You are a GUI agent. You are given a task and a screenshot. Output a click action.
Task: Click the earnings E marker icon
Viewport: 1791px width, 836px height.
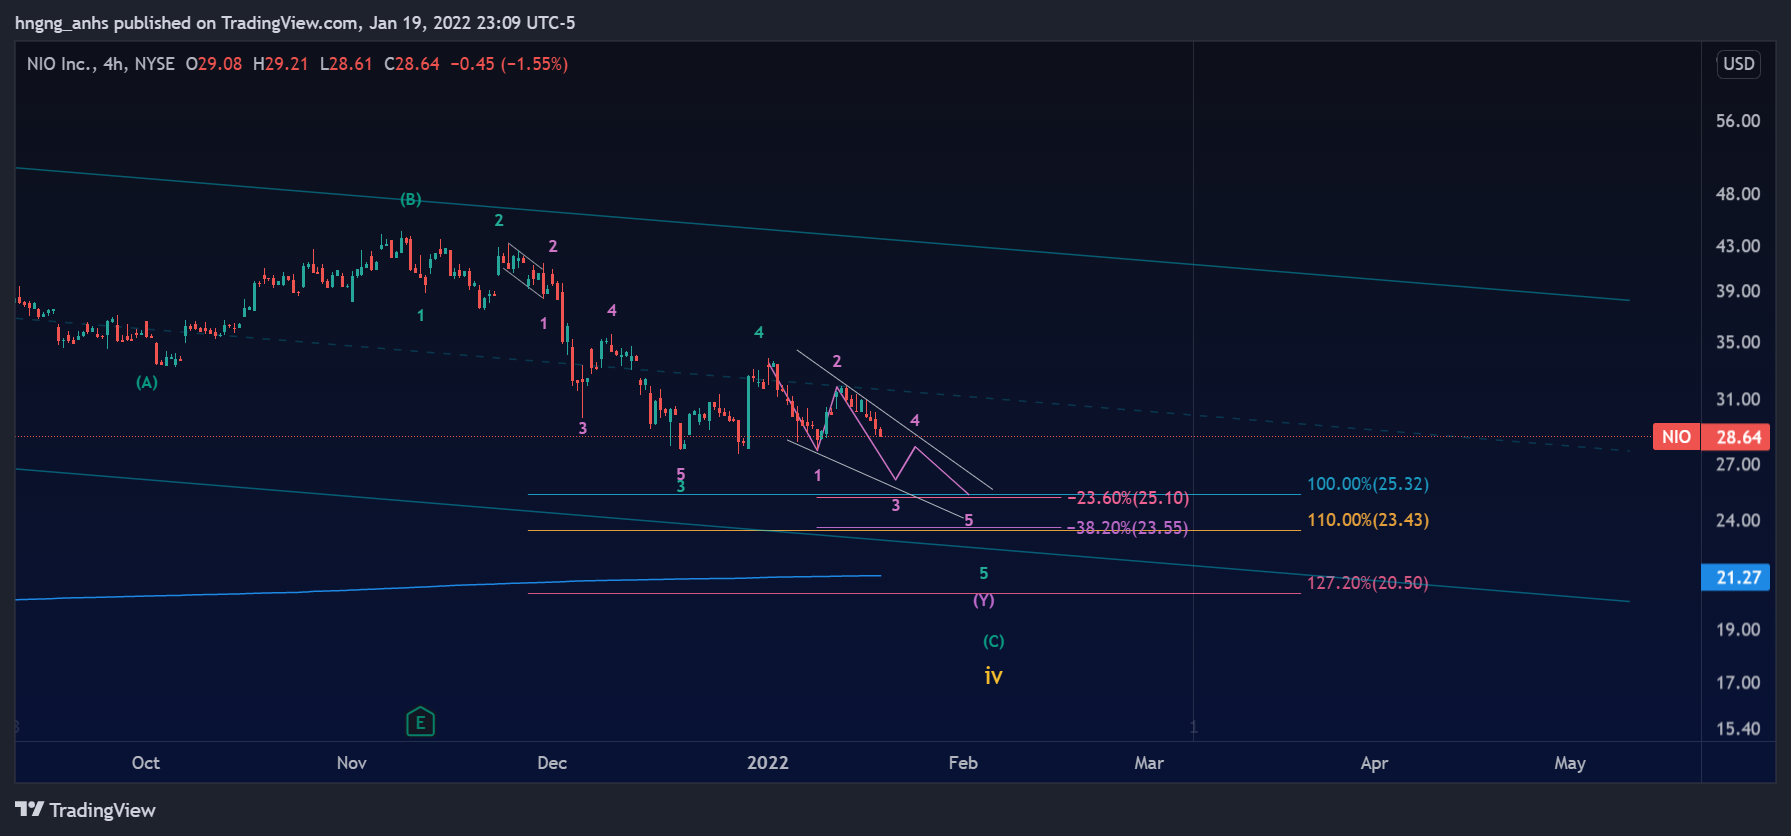[420, 722]
